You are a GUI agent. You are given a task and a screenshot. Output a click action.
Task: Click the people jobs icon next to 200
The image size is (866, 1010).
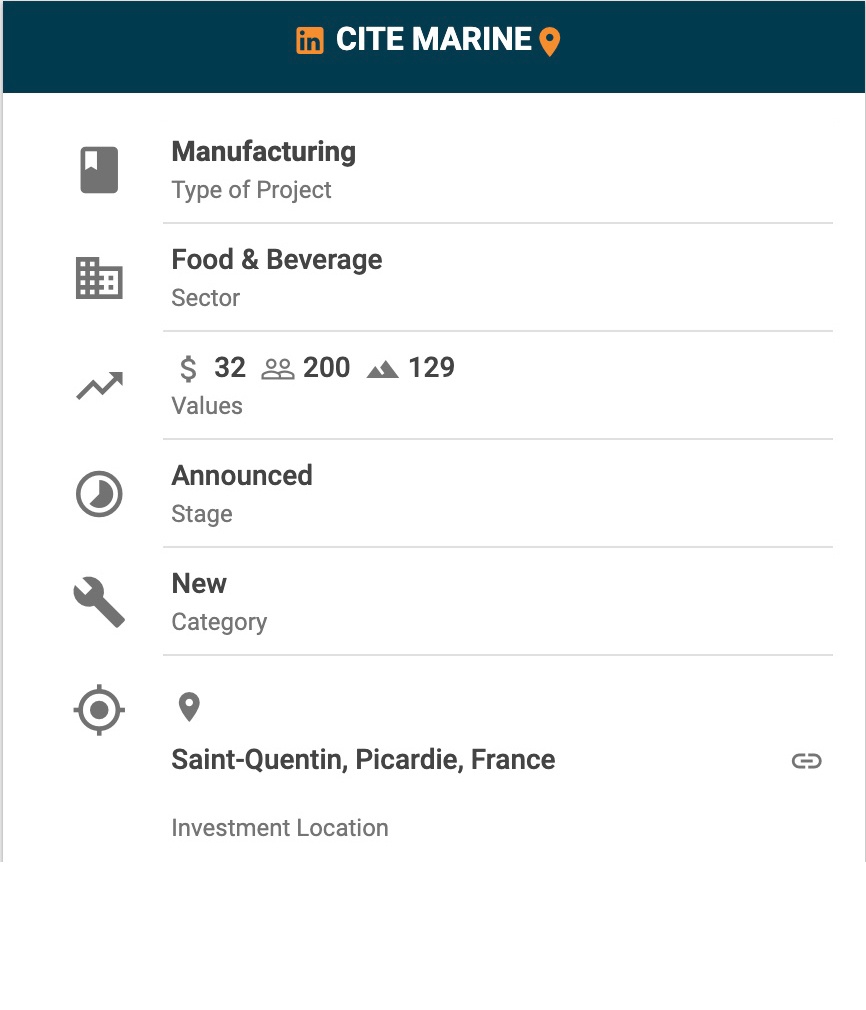coord(277,370)
